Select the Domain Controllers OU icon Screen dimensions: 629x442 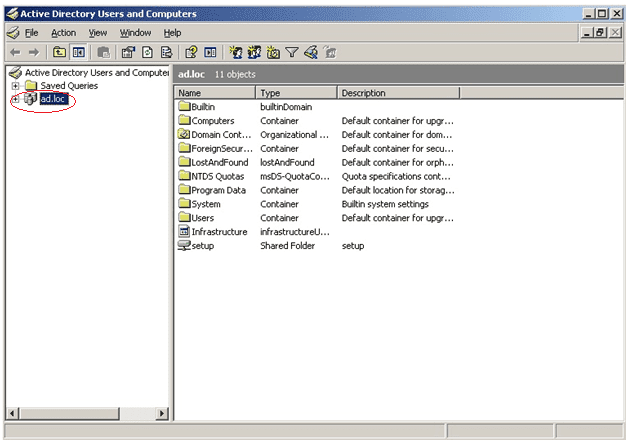pyautogui.click(x=184, y=134)
